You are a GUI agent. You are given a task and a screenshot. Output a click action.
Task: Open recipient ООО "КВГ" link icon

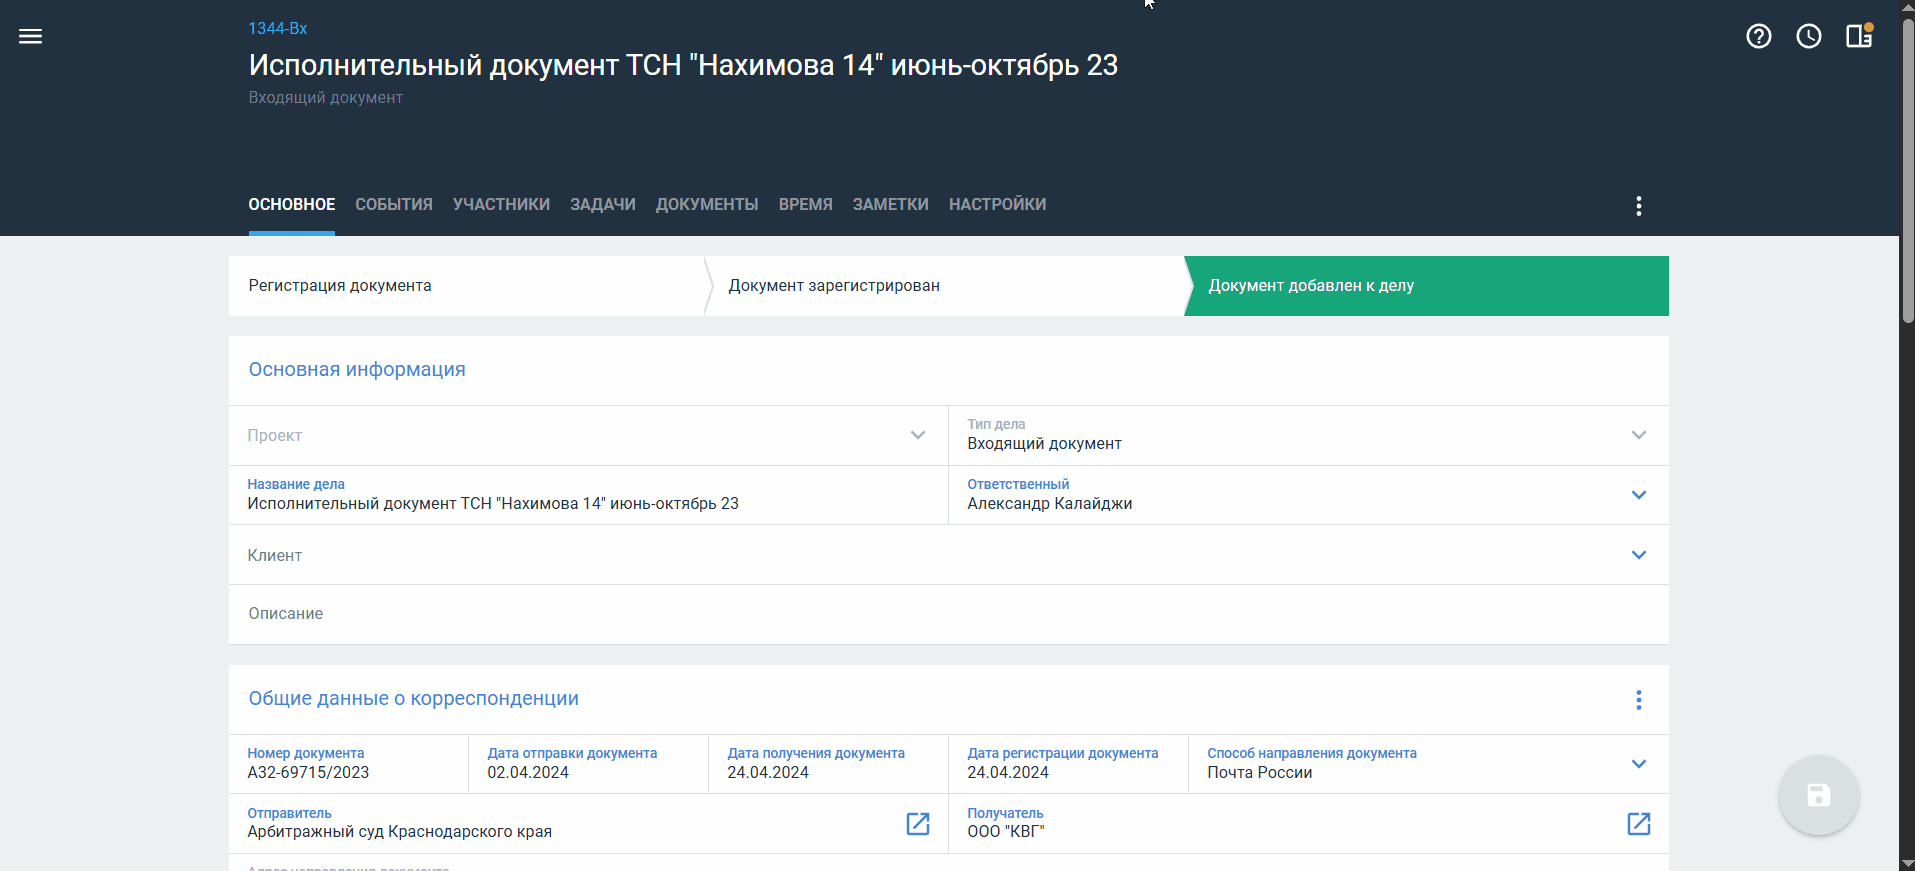pyautogui.click(x=1638, y=824)
